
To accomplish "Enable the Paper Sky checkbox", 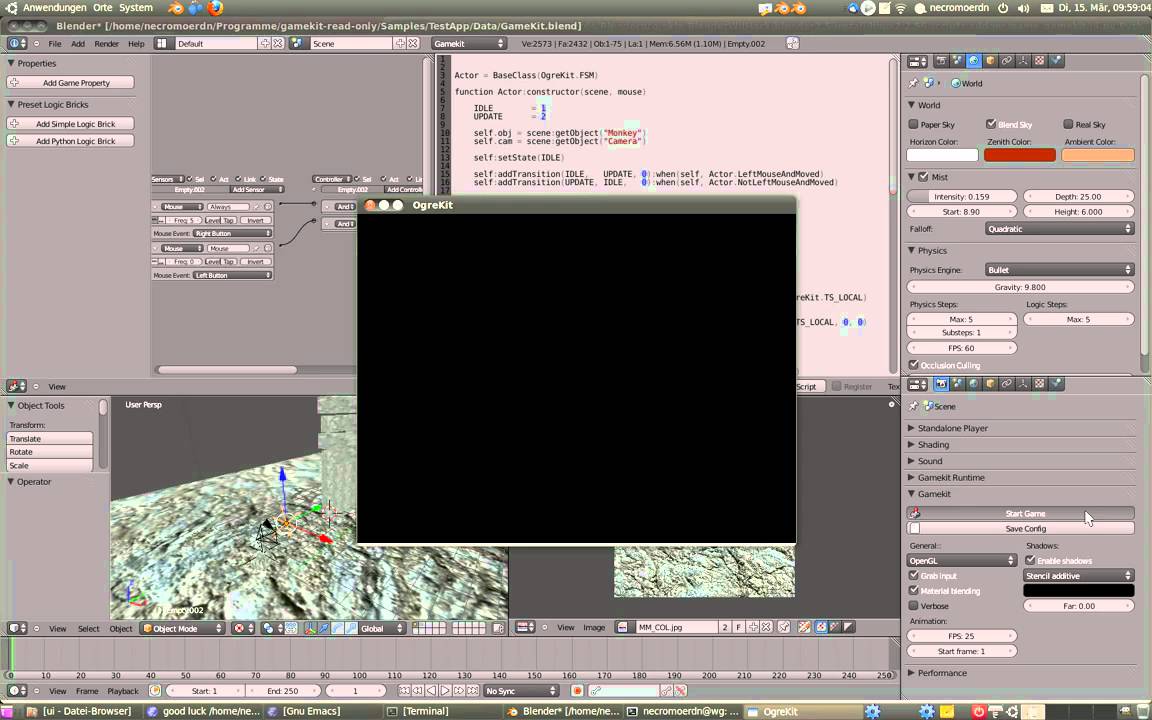I will [x=913, y=124].
